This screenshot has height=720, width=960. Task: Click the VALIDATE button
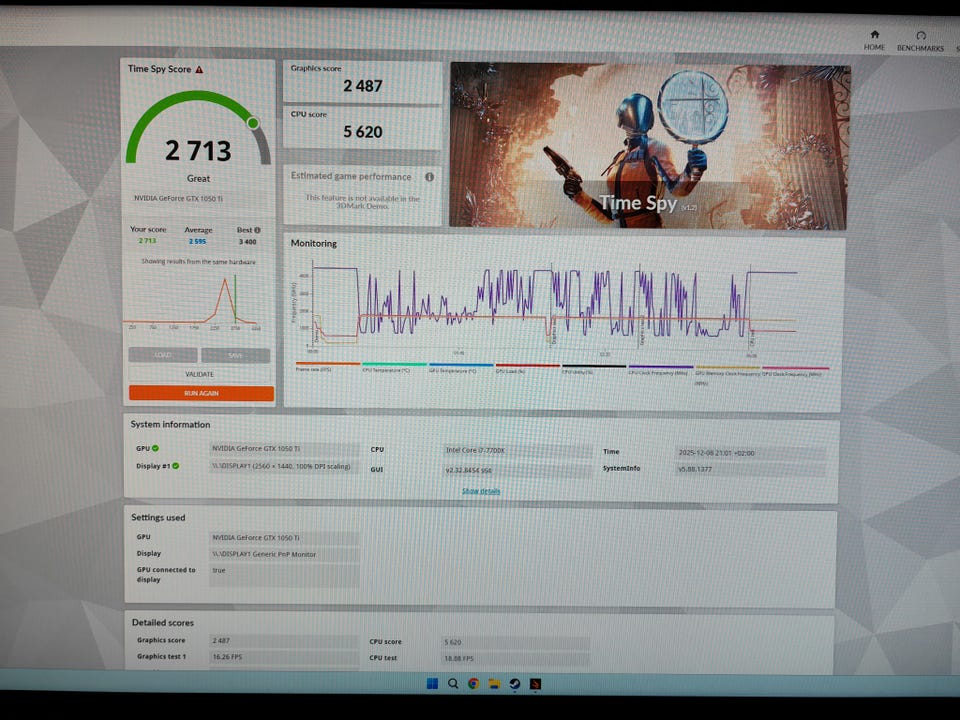(x=200, y=374)
